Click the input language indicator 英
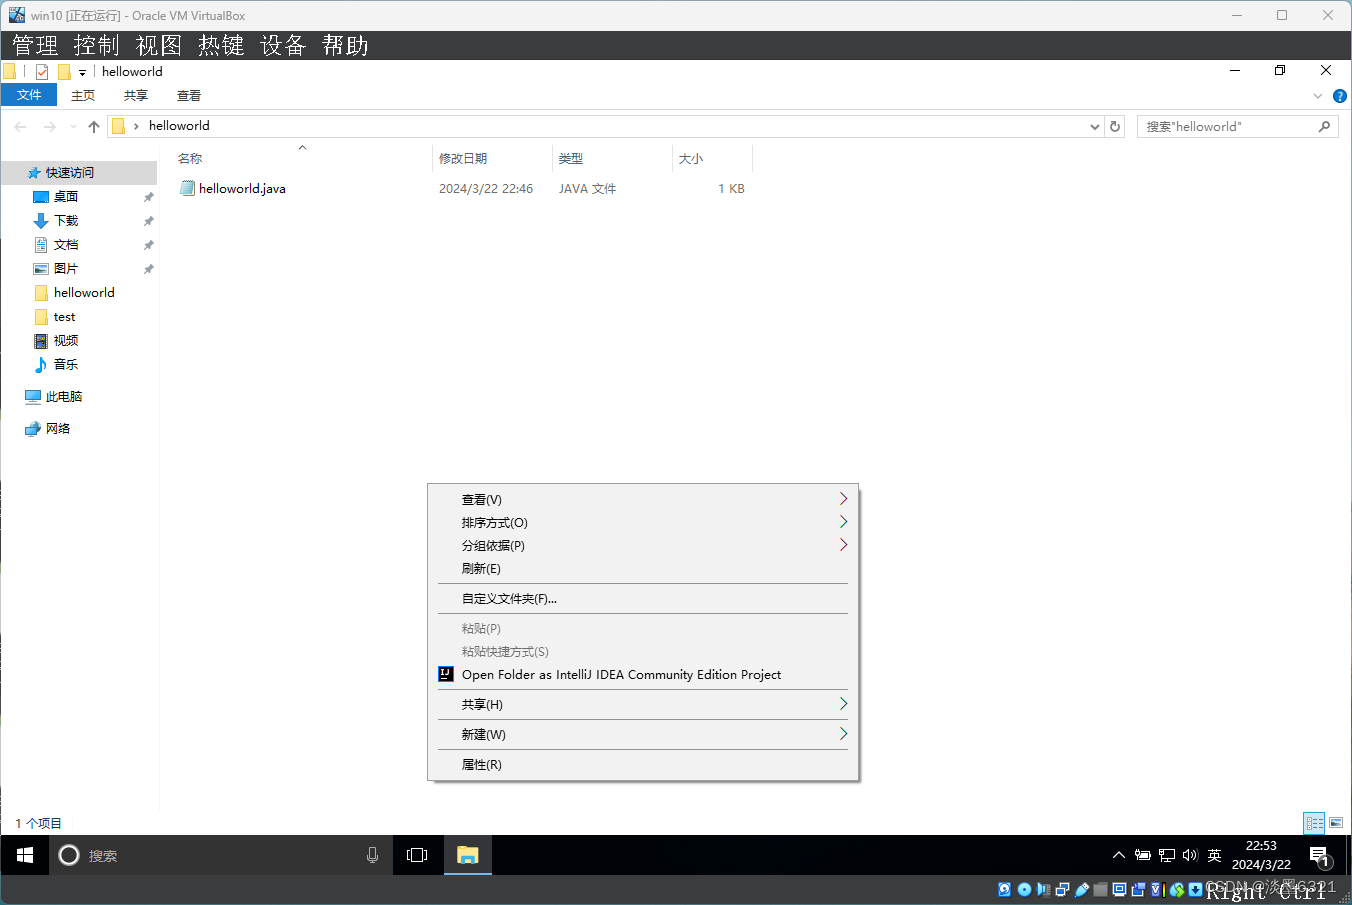 pos(1214,855)
